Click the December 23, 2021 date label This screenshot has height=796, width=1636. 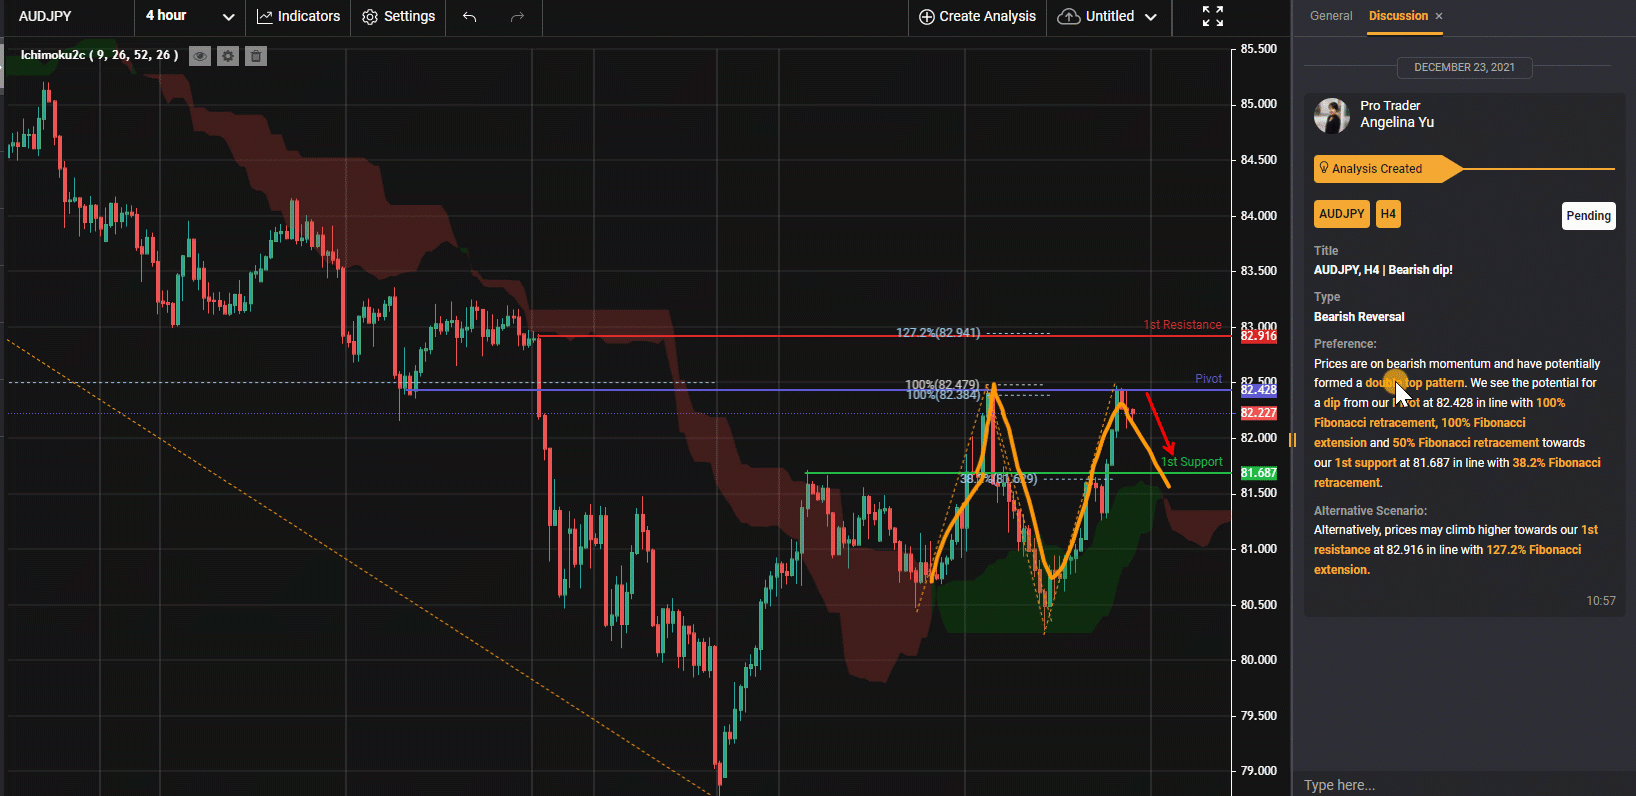tap(1464, 68)
